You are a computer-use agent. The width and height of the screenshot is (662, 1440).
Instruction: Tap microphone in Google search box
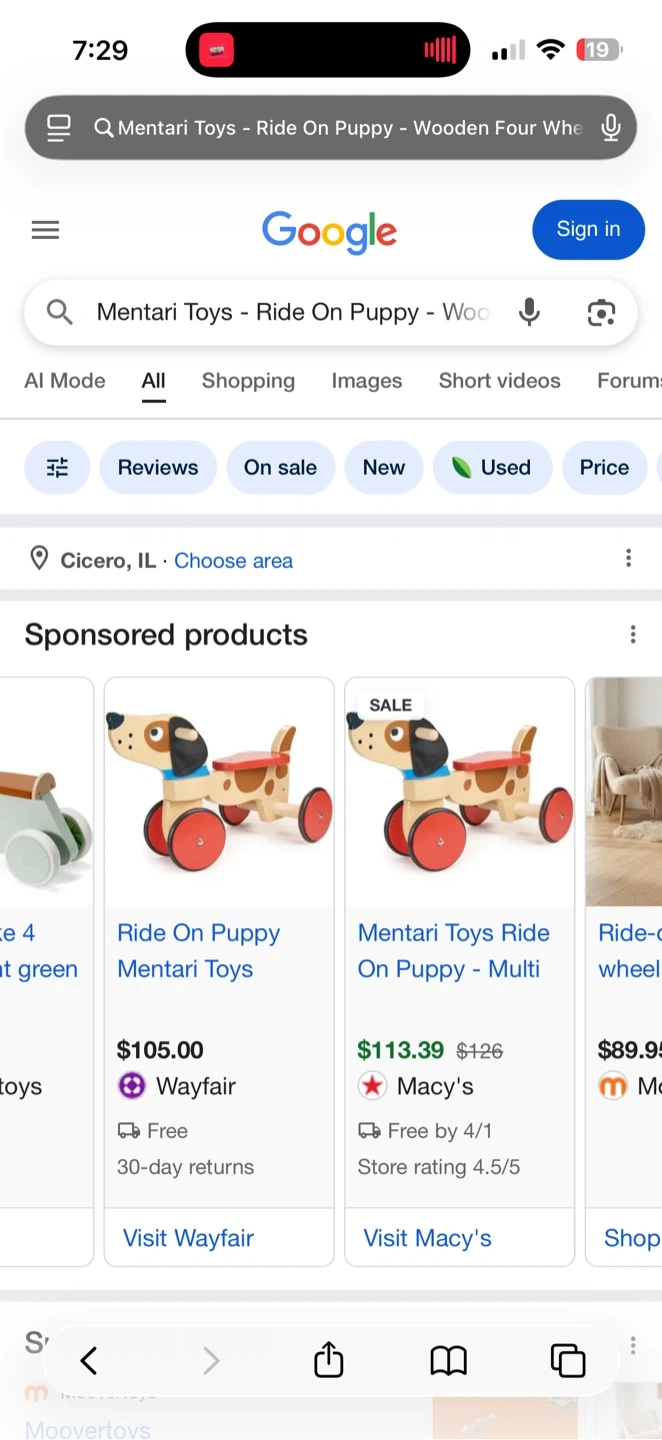coord(529,313)
